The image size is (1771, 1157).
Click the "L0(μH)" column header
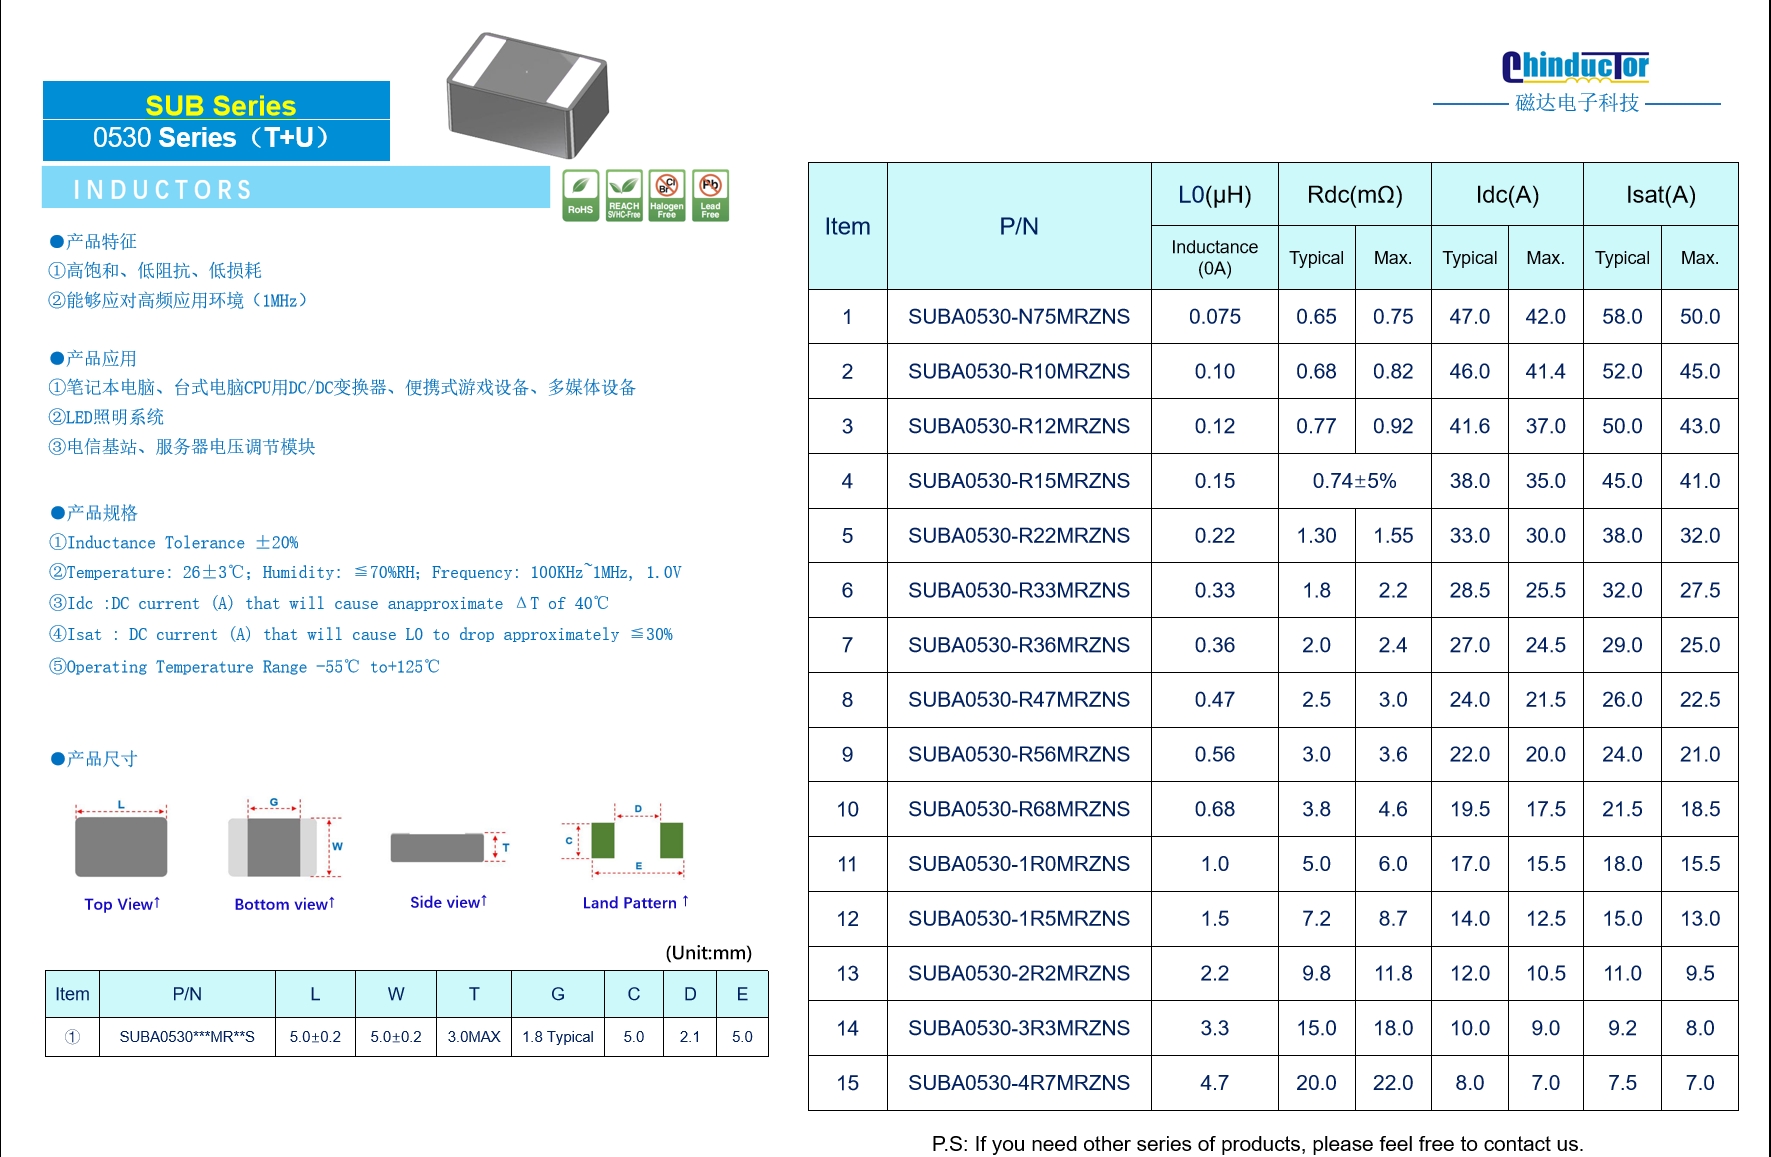point(1215,195)
